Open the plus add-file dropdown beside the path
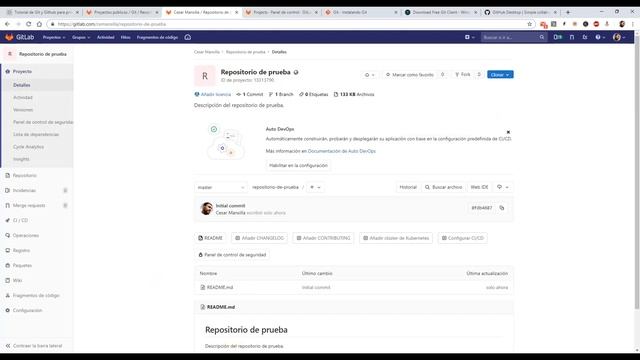 click(x=315, y=187)
